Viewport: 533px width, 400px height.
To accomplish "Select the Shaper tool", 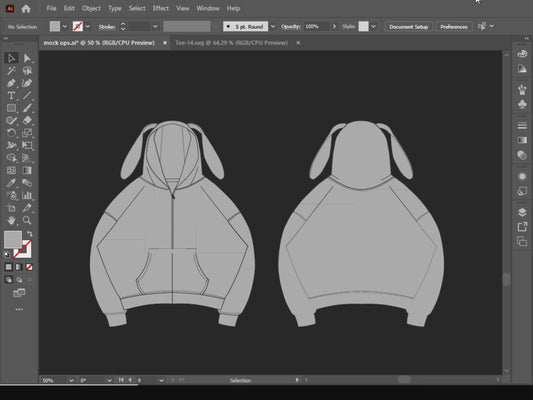I will coord(11,120).
